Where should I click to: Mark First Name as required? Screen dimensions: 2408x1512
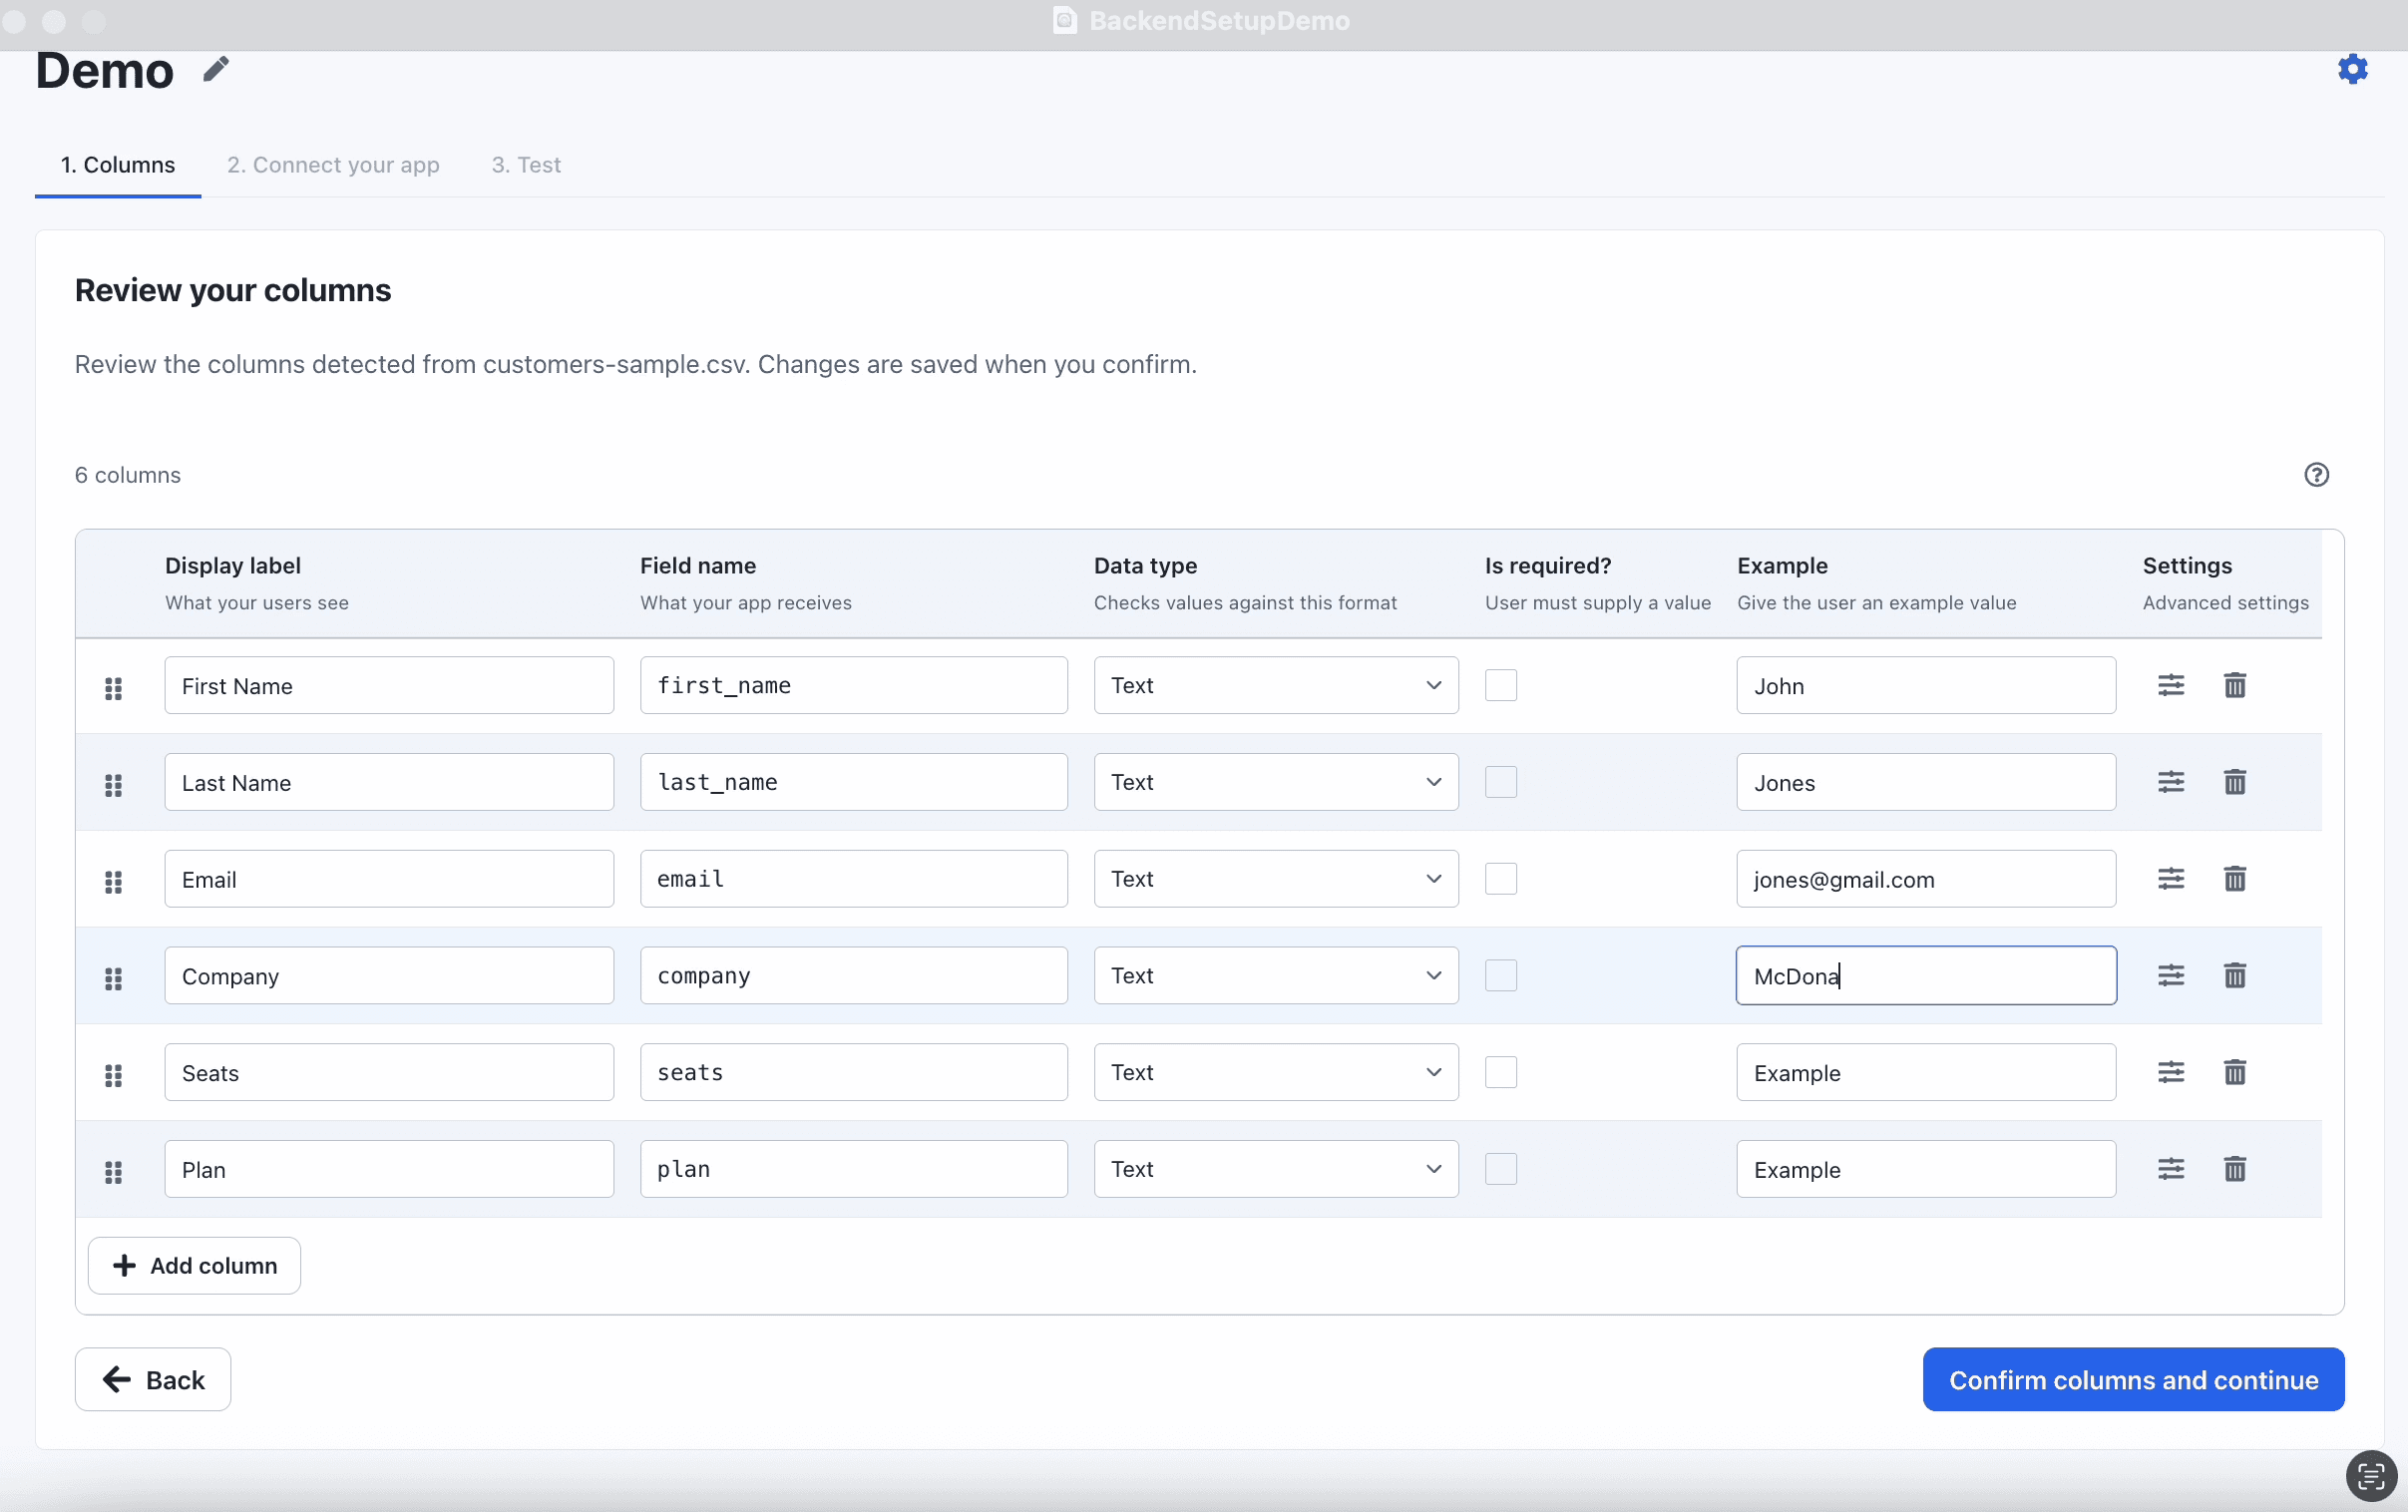(x=1500, y=685)
